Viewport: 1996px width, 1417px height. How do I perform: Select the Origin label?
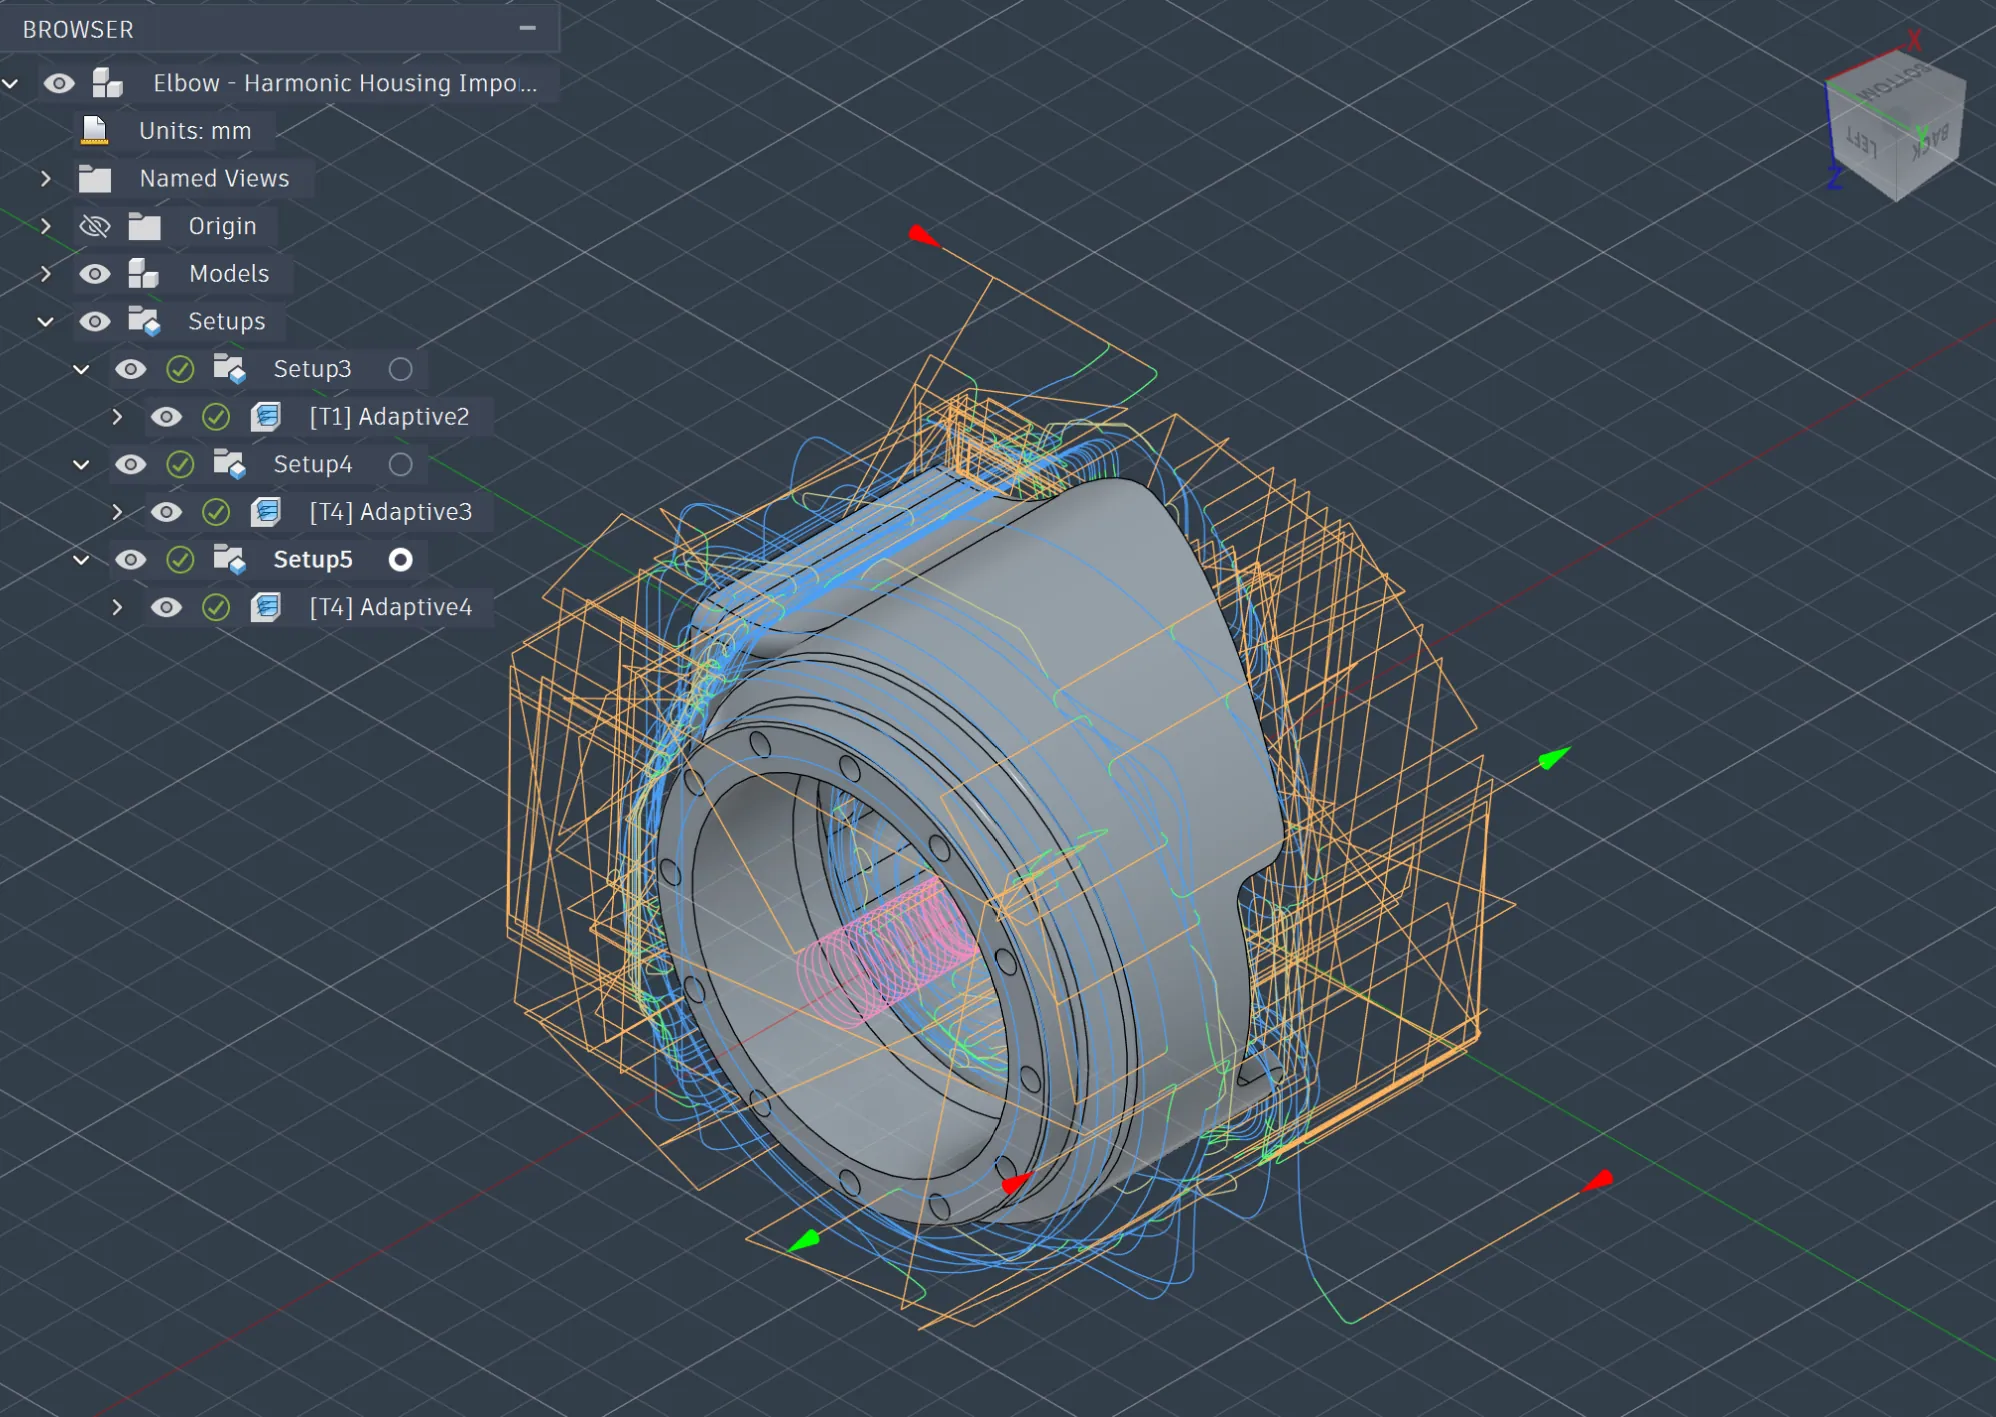pos(222,226)
